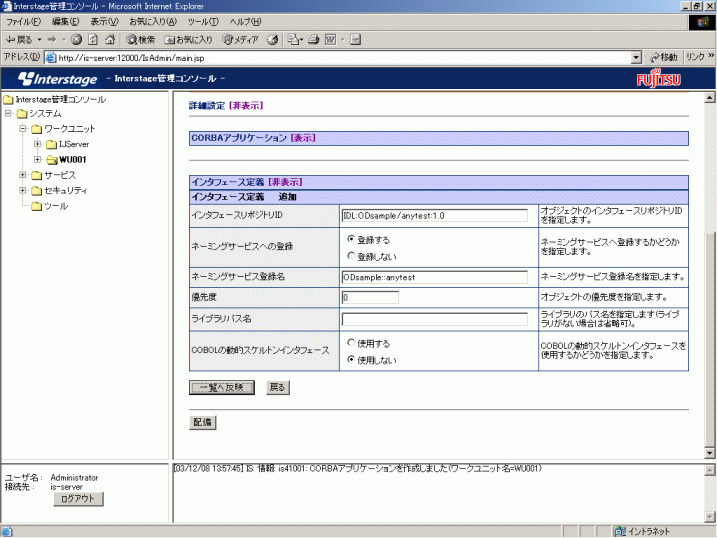
Task: Click the Refresh page icon
Action: click(x=93, y=40)
